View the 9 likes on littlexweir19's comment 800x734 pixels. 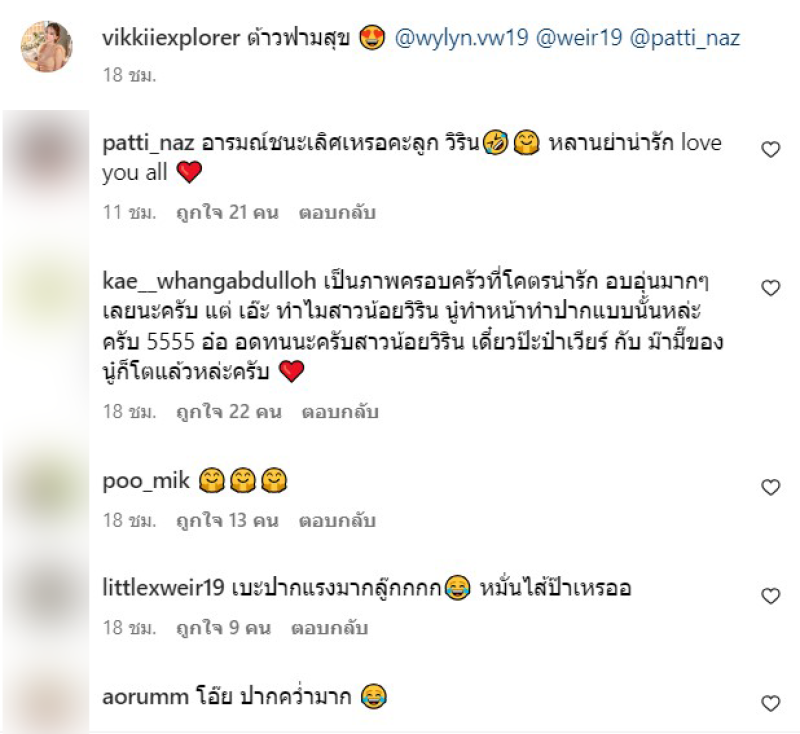(x=223, y=628)
